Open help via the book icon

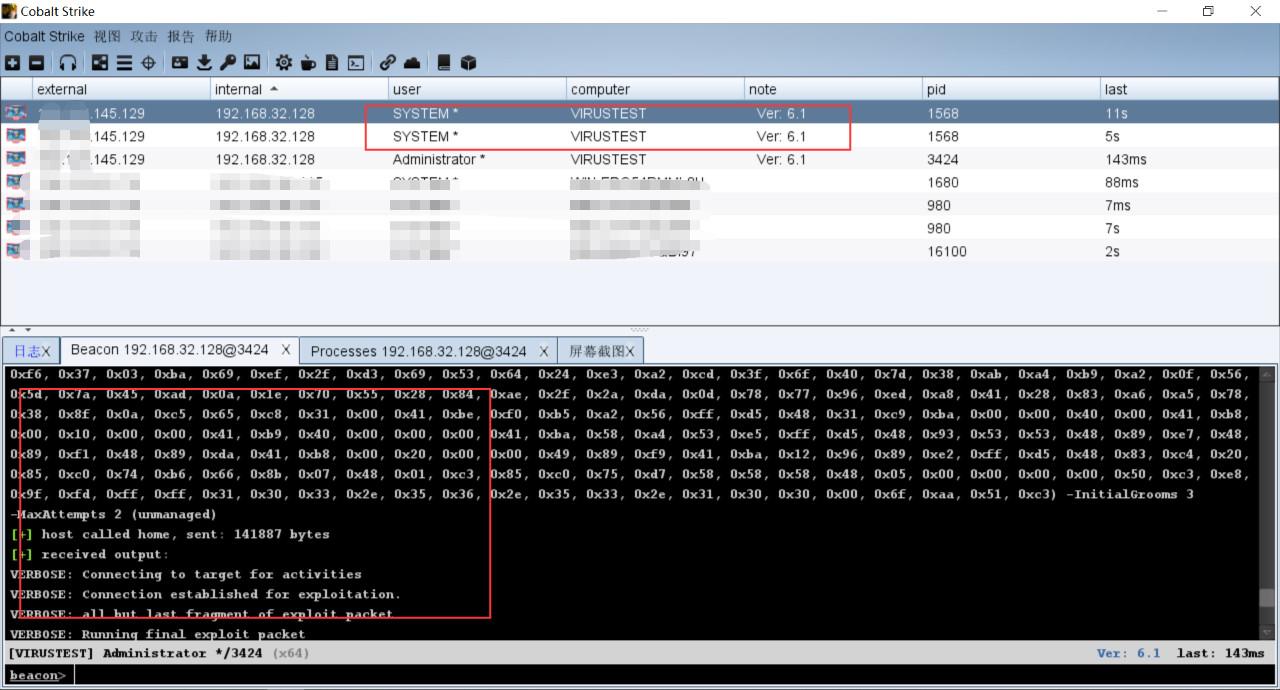[444, 63]
